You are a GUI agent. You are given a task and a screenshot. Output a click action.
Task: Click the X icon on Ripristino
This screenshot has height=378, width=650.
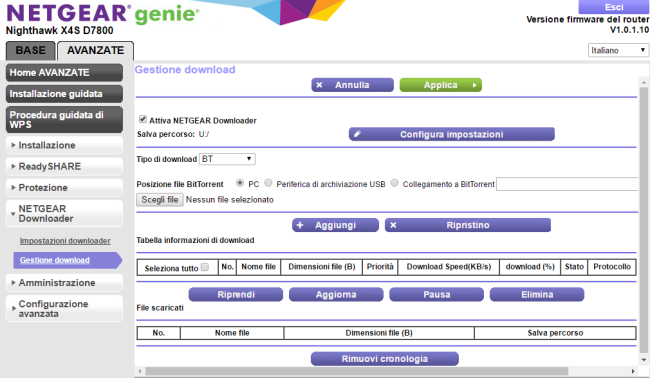pos(393,225)
